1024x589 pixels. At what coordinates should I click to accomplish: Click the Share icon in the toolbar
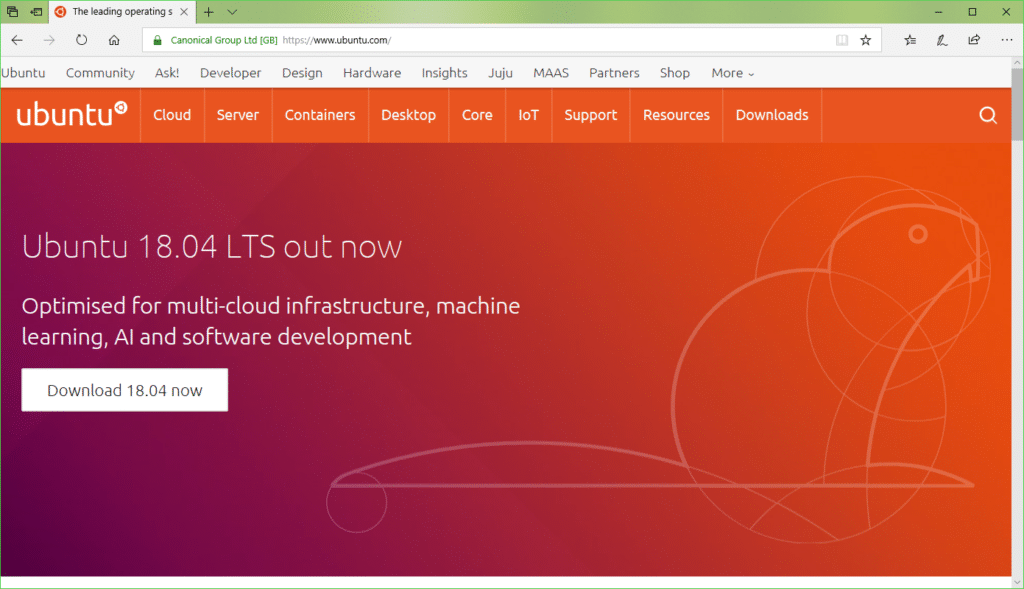973,40
